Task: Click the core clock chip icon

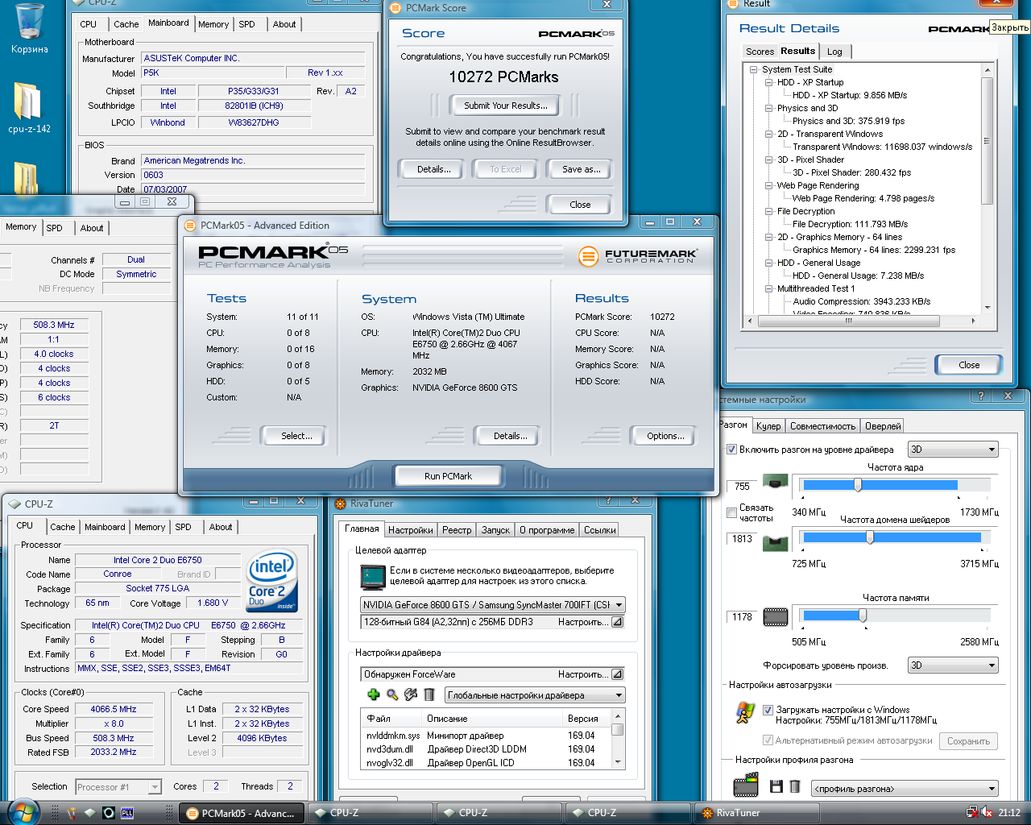Action: point(775,483)
